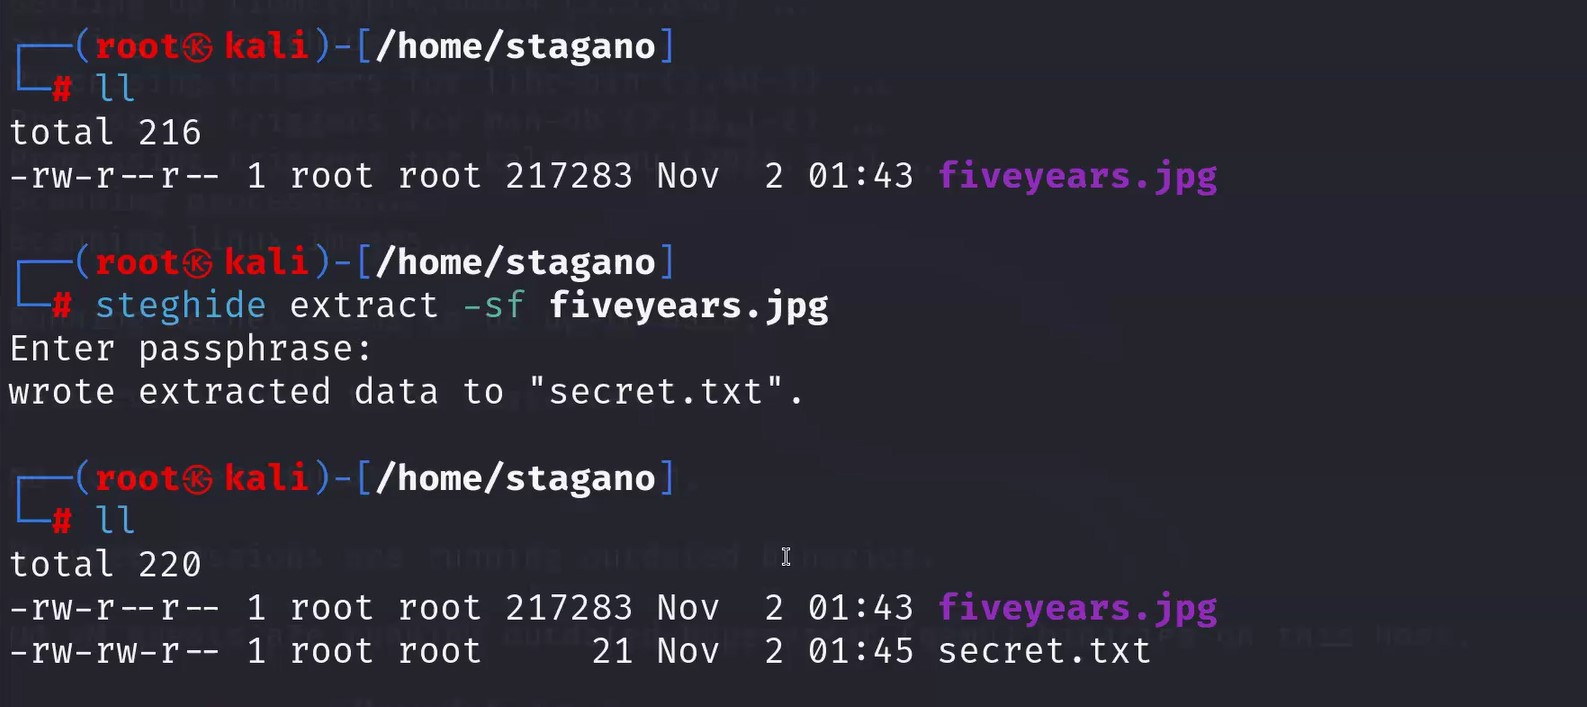Click fiveyears.jpg under the total 220 listing
This screenshot has width=1587, height=707.
1078,609
